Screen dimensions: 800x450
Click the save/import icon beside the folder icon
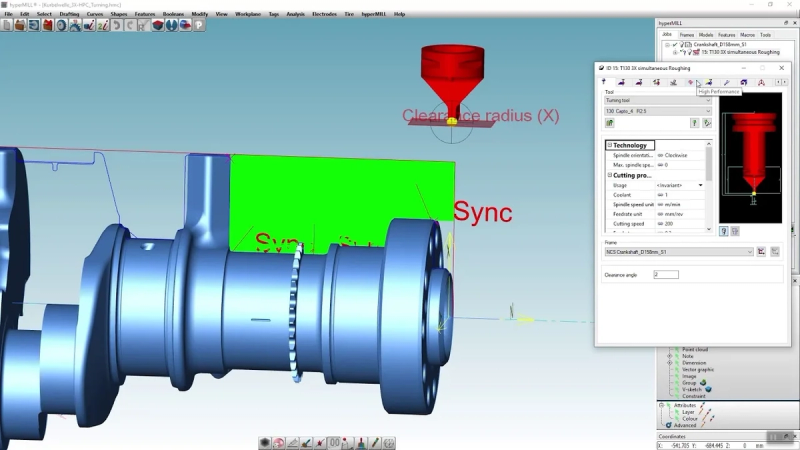34,25
